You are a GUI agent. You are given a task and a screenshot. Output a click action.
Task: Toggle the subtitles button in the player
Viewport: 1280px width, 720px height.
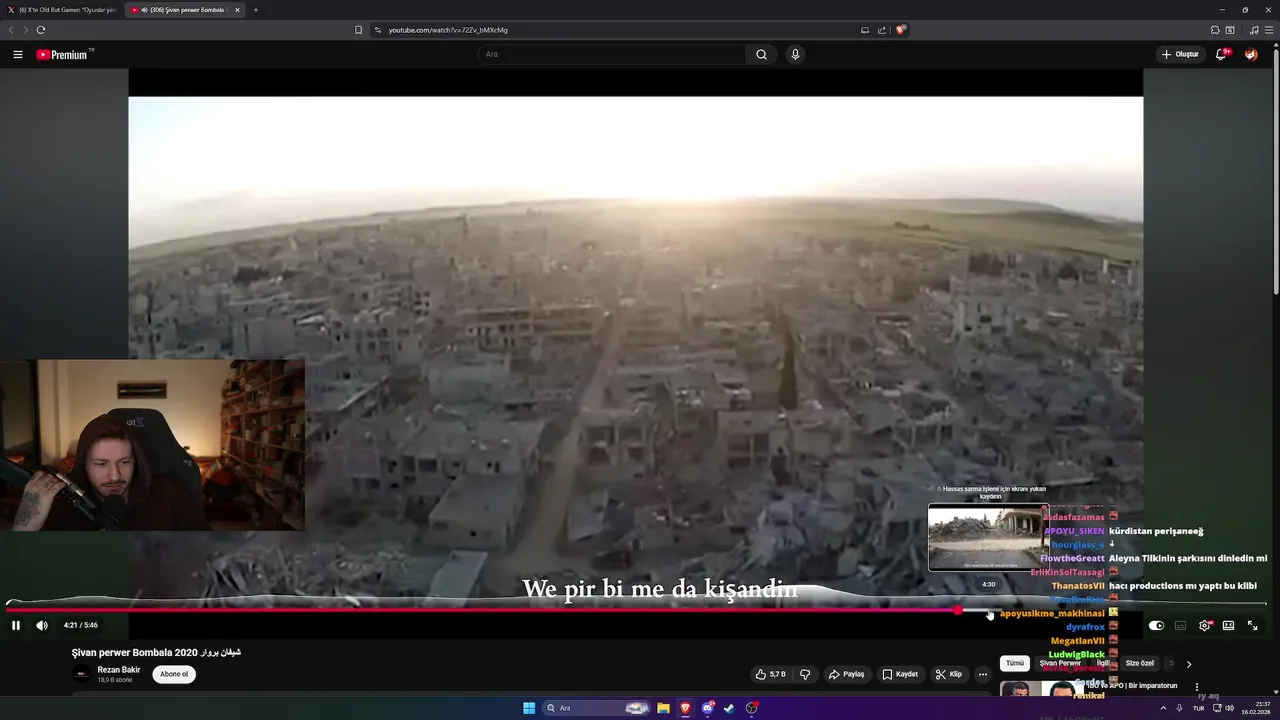coord(1180,625)
